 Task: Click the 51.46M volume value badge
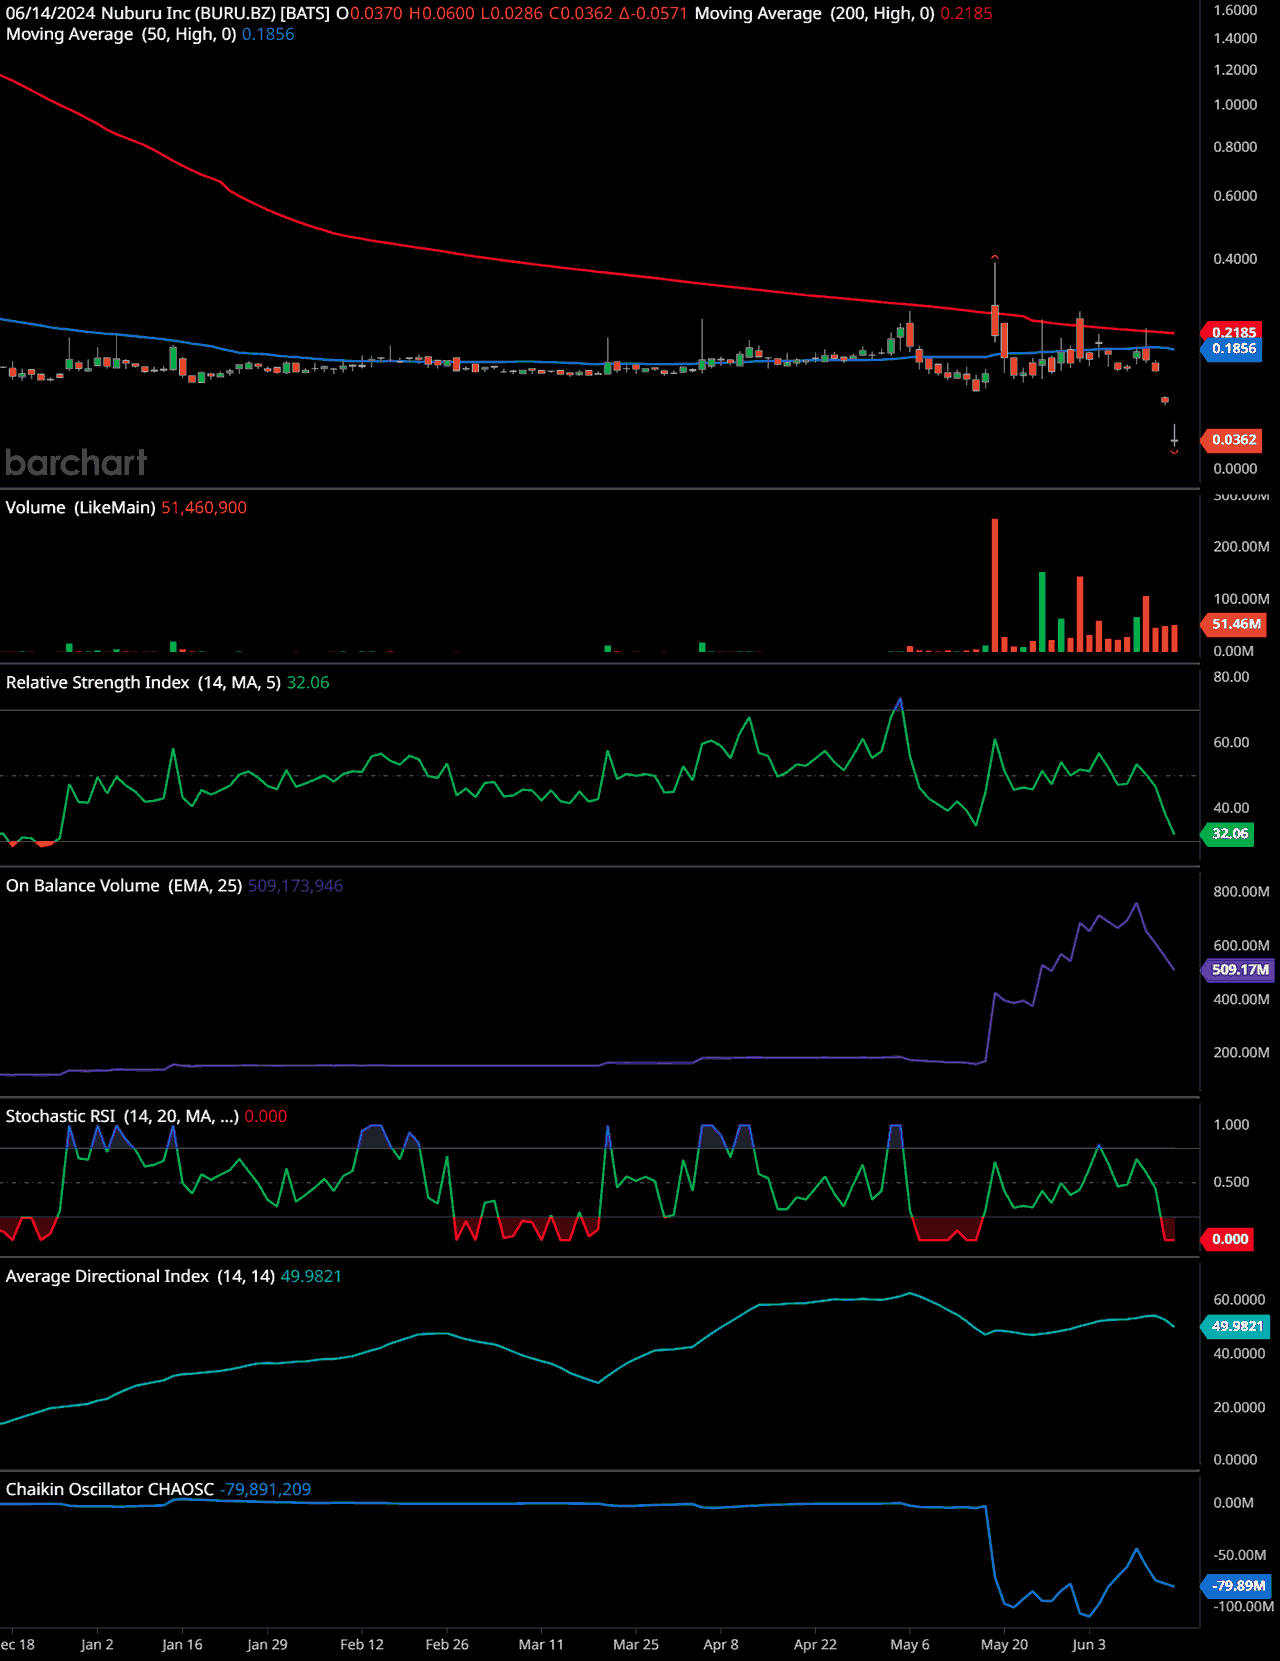pyautogui.click(x=1235, y=624)
